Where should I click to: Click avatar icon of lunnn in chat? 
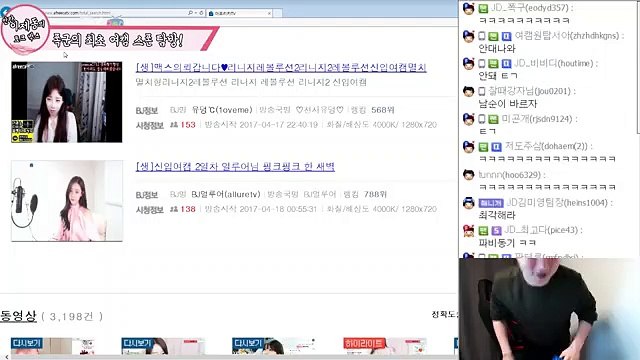[469, 175]
